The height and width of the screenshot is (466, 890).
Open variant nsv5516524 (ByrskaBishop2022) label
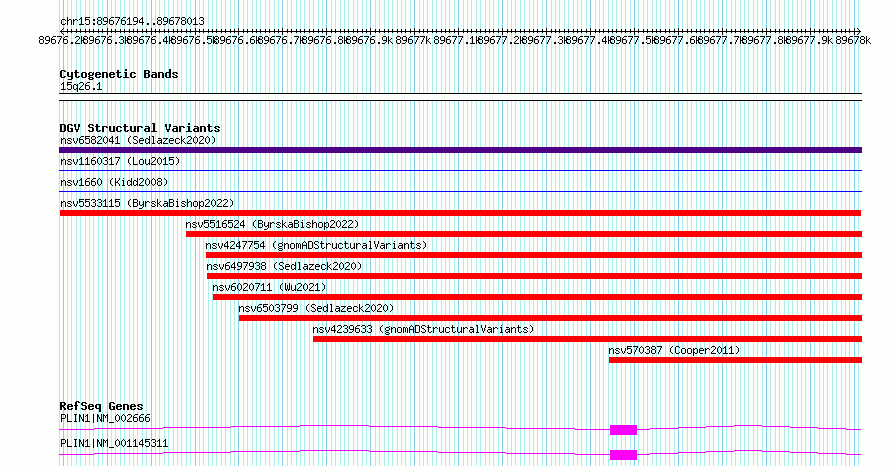[x=272, y=224]
